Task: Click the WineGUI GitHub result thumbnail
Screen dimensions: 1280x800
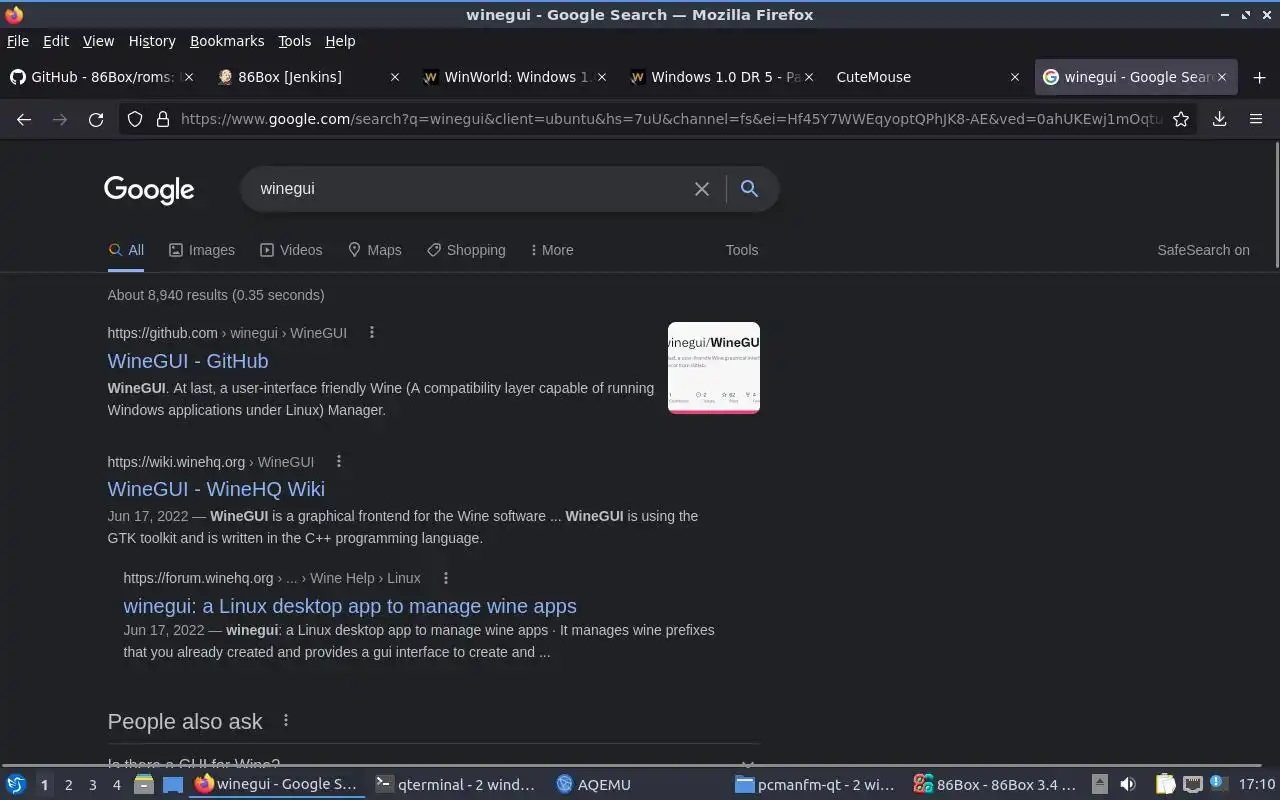Action: (714, 368)
